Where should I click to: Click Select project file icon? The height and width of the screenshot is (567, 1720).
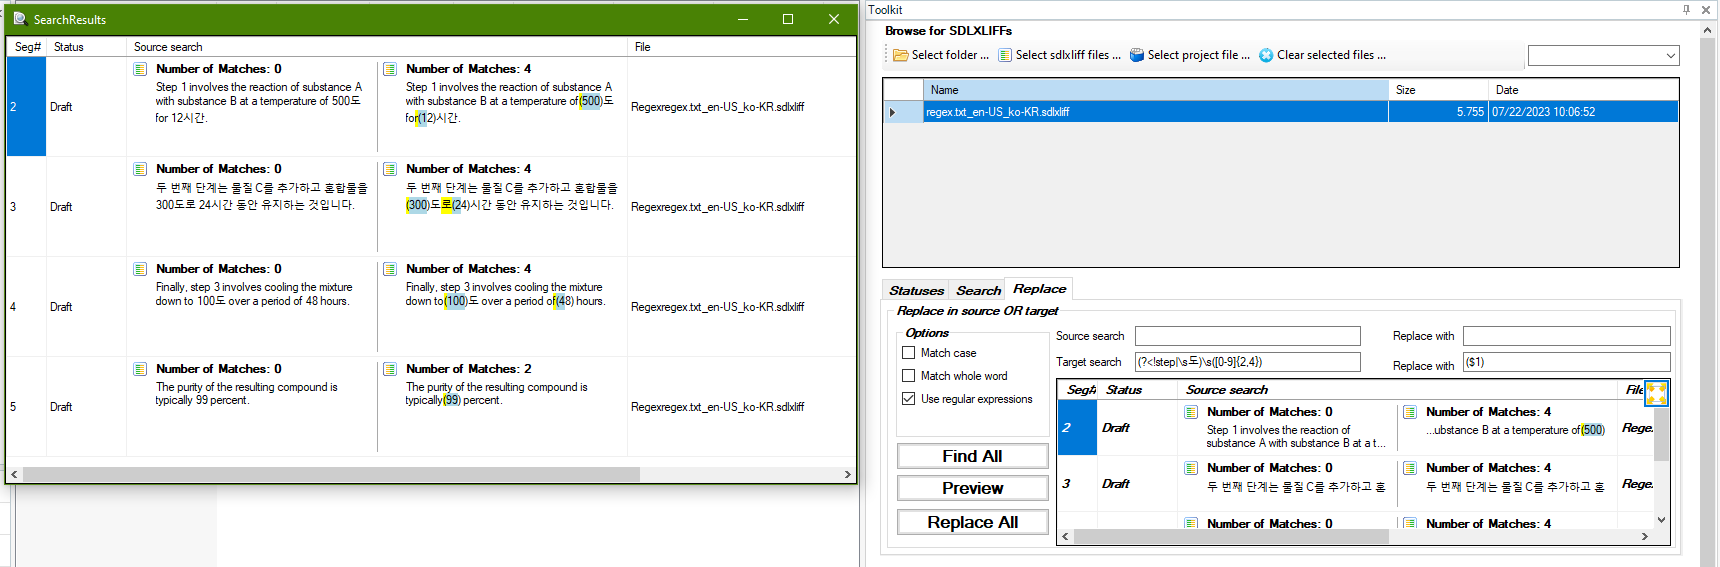(x=1137, y=56)
